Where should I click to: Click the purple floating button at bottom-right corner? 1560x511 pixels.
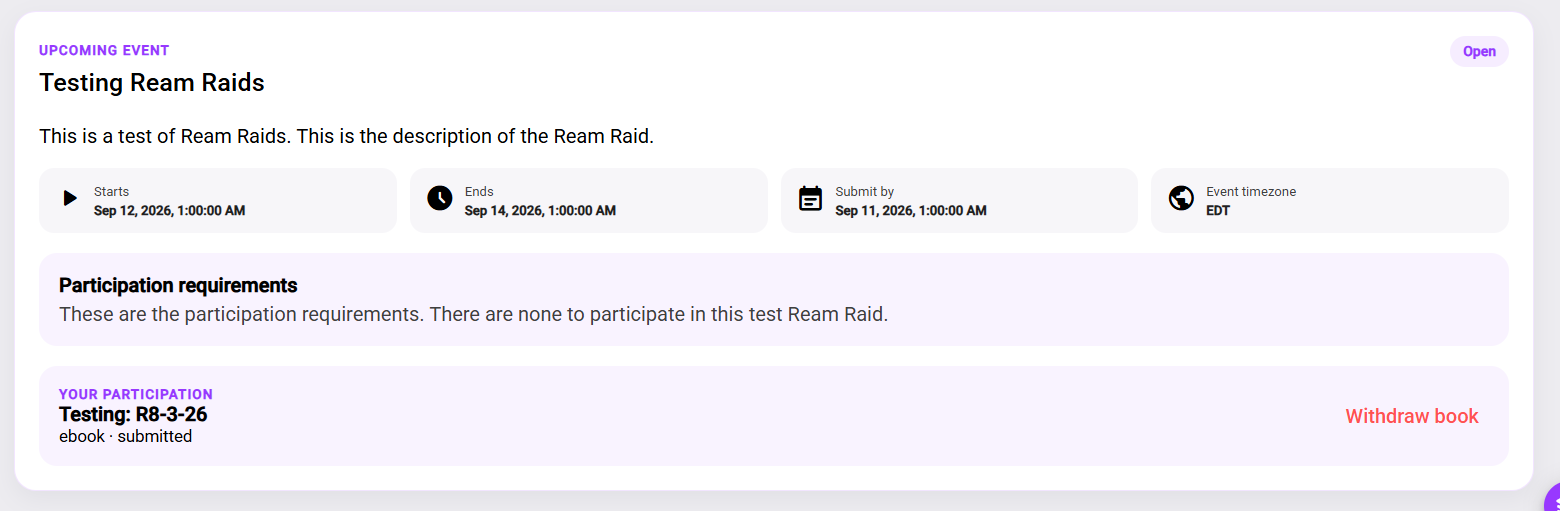pyautogui.click(x=1552, y=497)
